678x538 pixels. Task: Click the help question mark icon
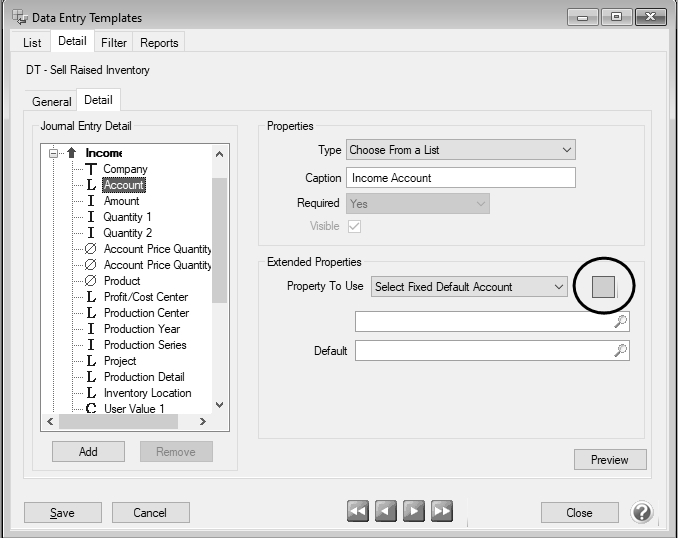point(642,512)
